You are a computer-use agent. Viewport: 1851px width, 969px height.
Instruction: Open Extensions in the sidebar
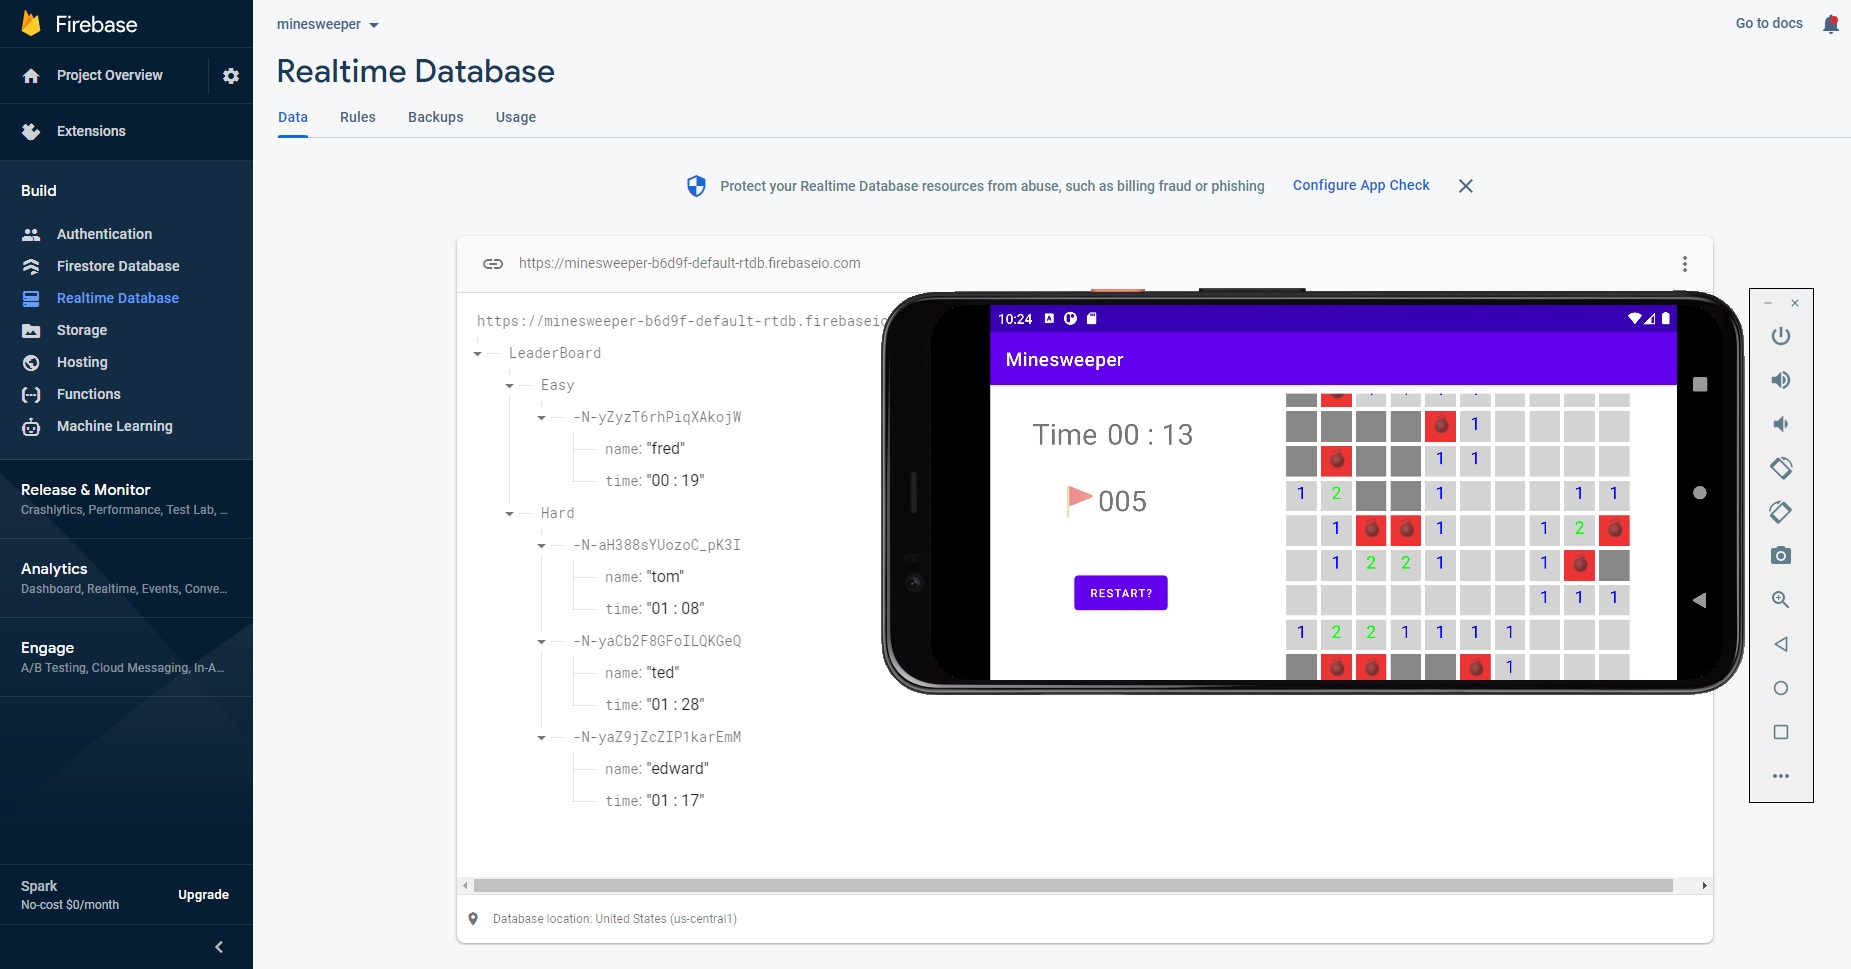point(91,131)
